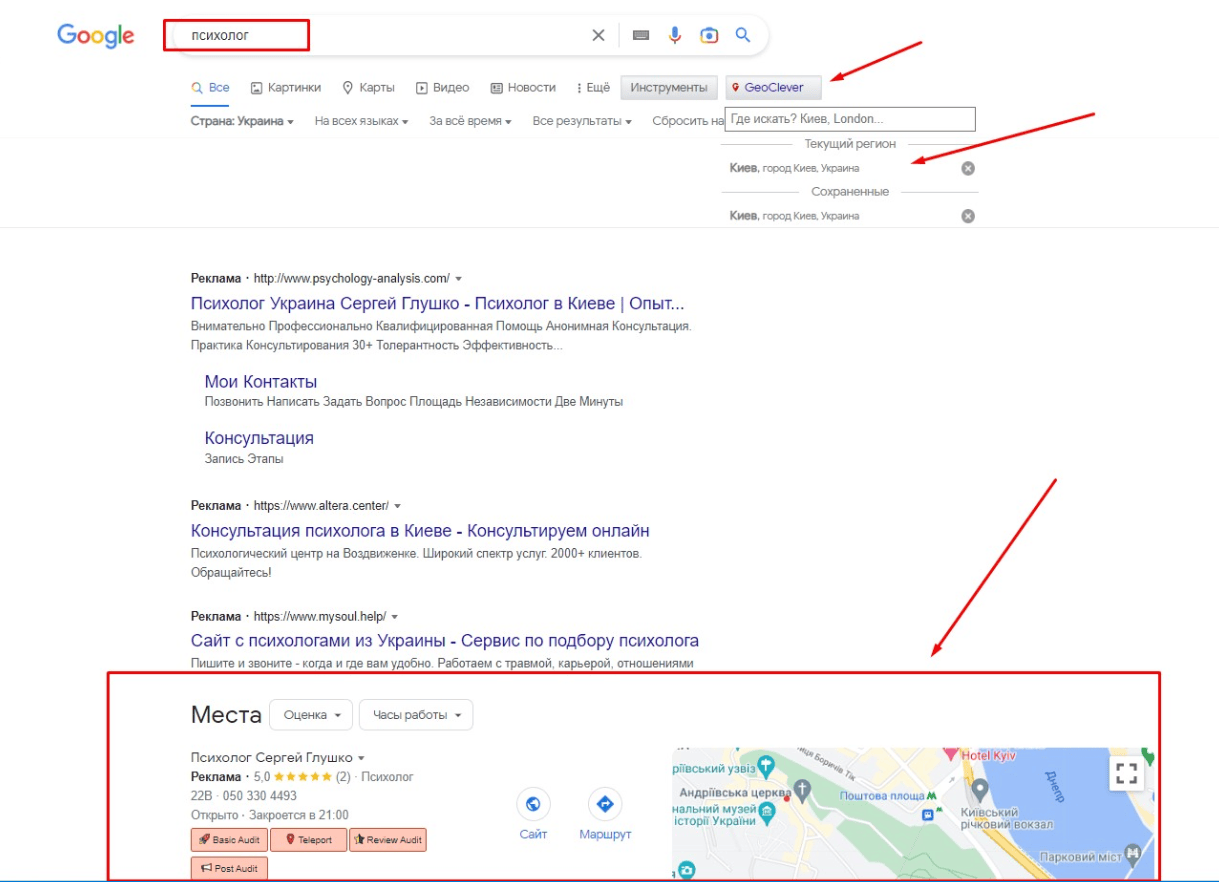Screen dimensions: 1219x882
Task: Open Консультация sitelink
Action: [x=259, y=438]
